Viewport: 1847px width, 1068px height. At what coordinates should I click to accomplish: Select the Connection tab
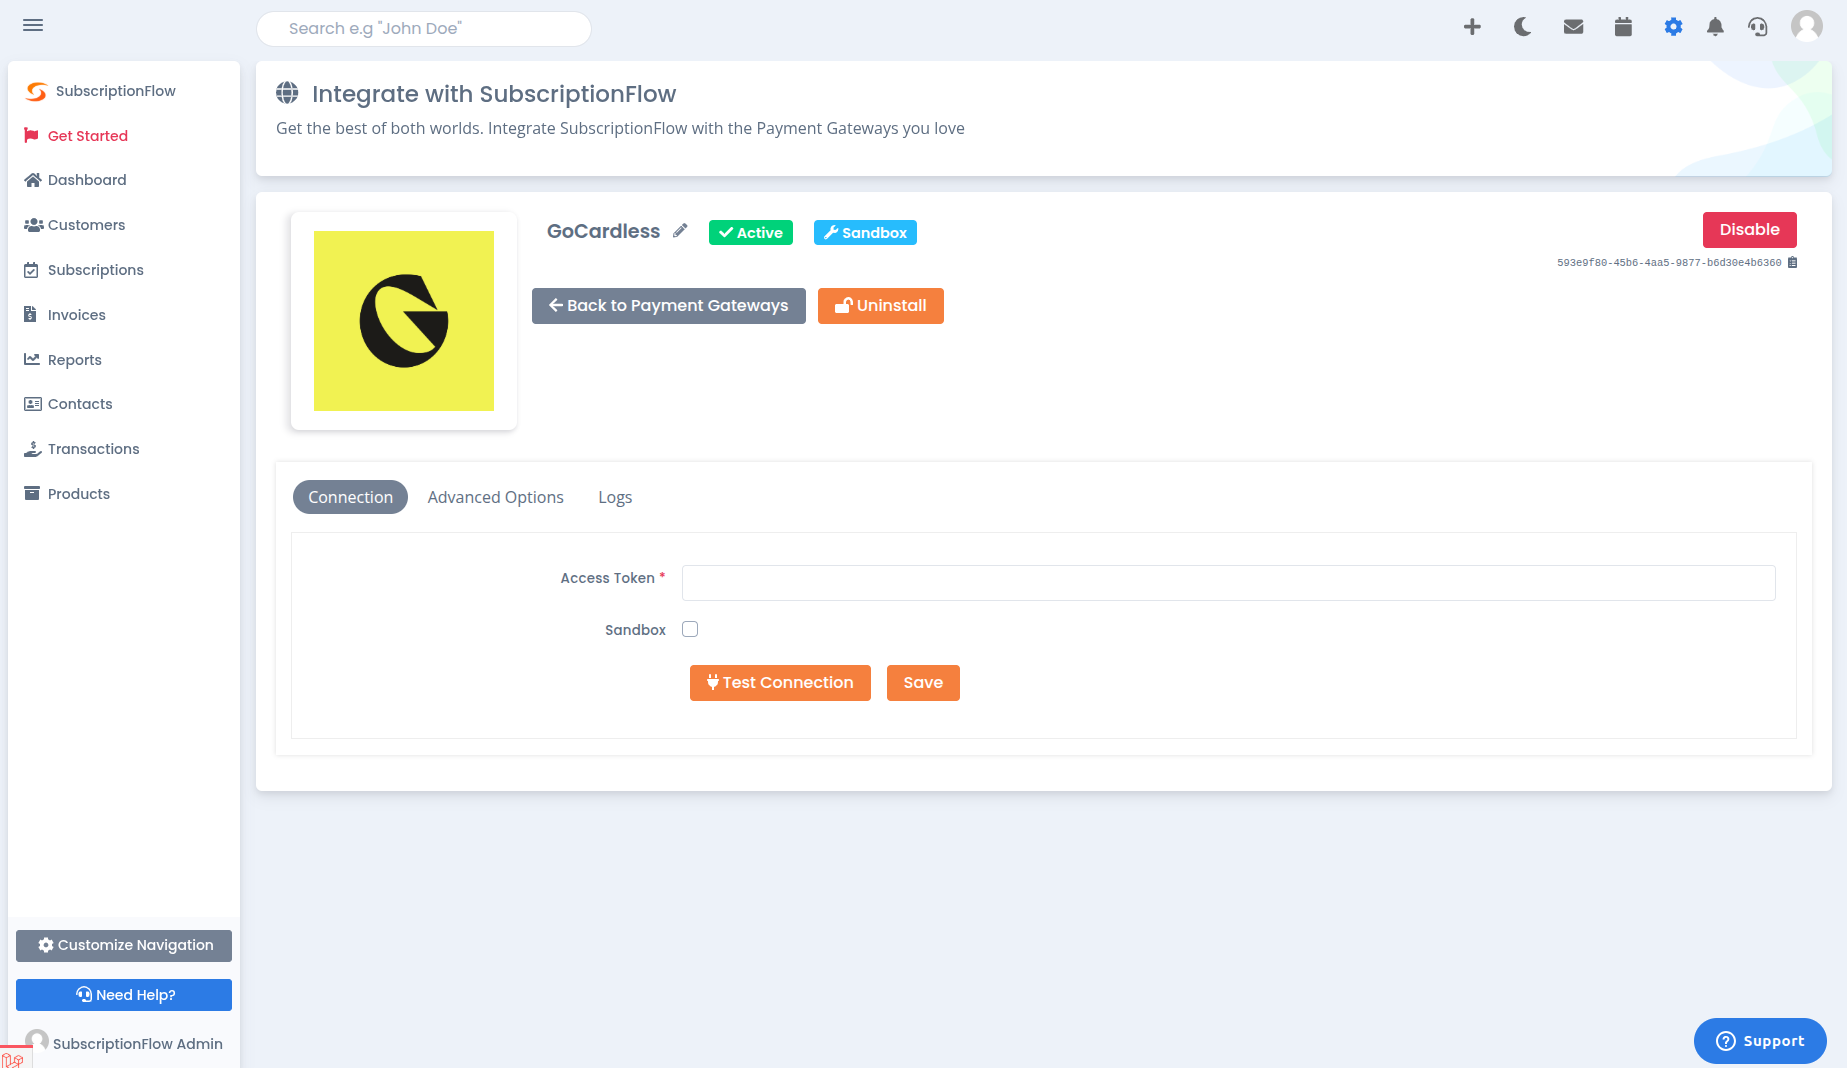350,497
